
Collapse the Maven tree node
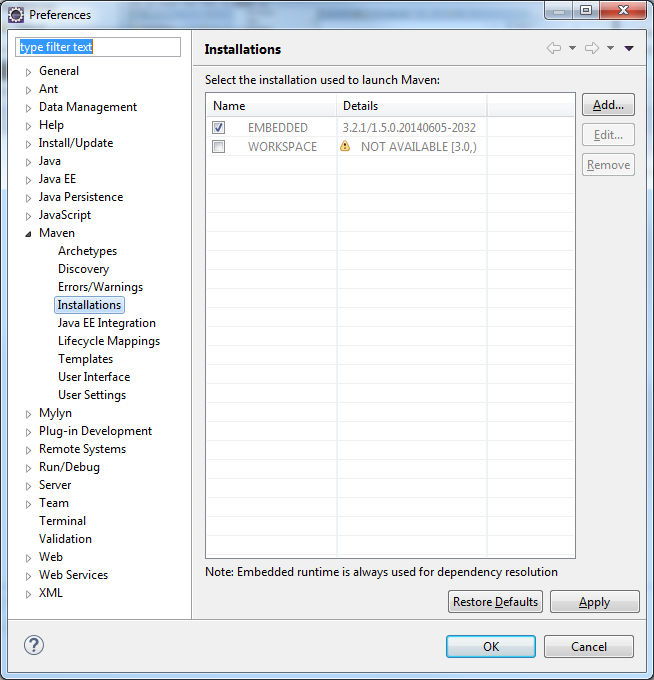point(29,233)
